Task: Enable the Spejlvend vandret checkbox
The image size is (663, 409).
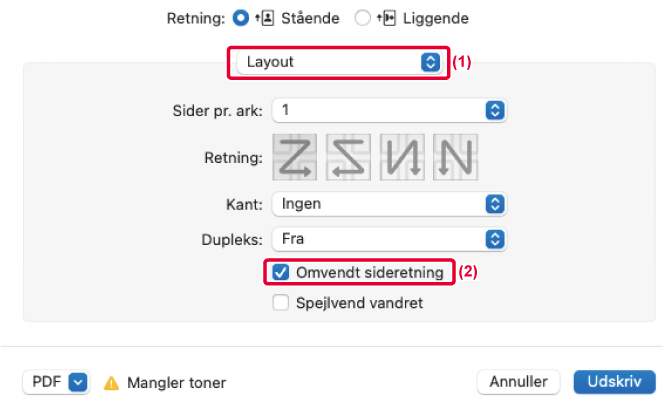Action: 281,302
